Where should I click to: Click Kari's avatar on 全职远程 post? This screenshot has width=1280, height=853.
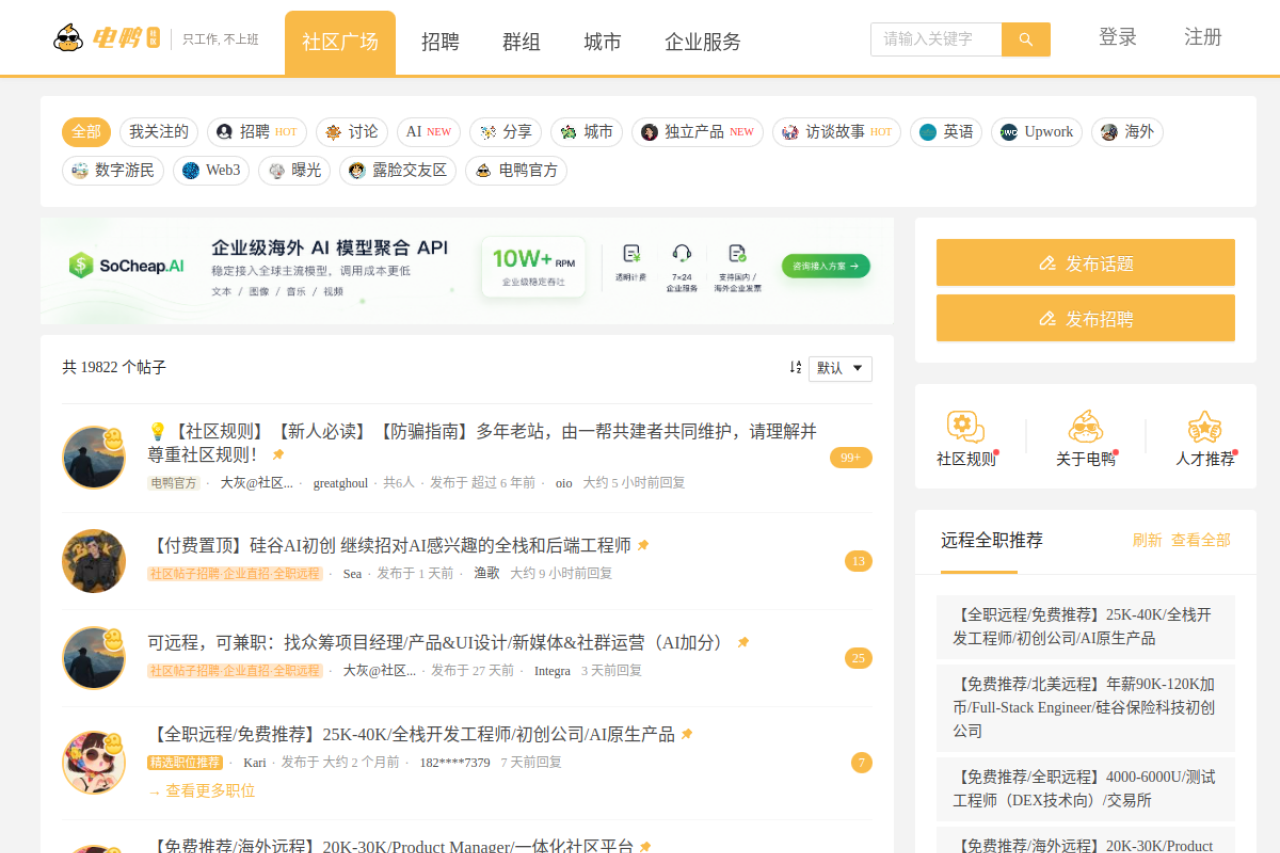point(94,762)
